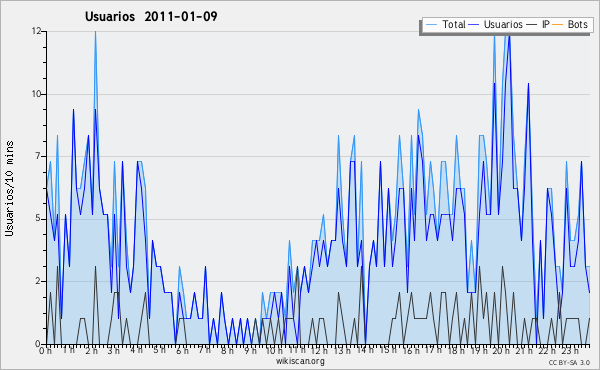Click the x-axis label '22 h'
The height and width of the screenshot is (370, 600).
point(547,351)
